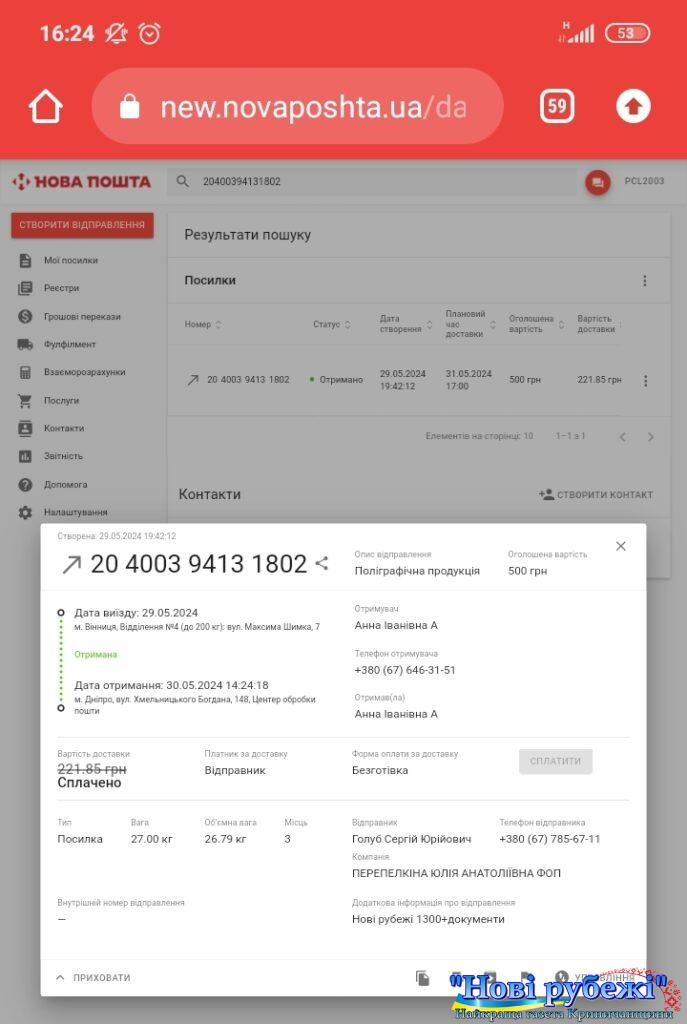
Task: Click the Створити контакт button
Action: pyautogui.click(x=596, y=495)
